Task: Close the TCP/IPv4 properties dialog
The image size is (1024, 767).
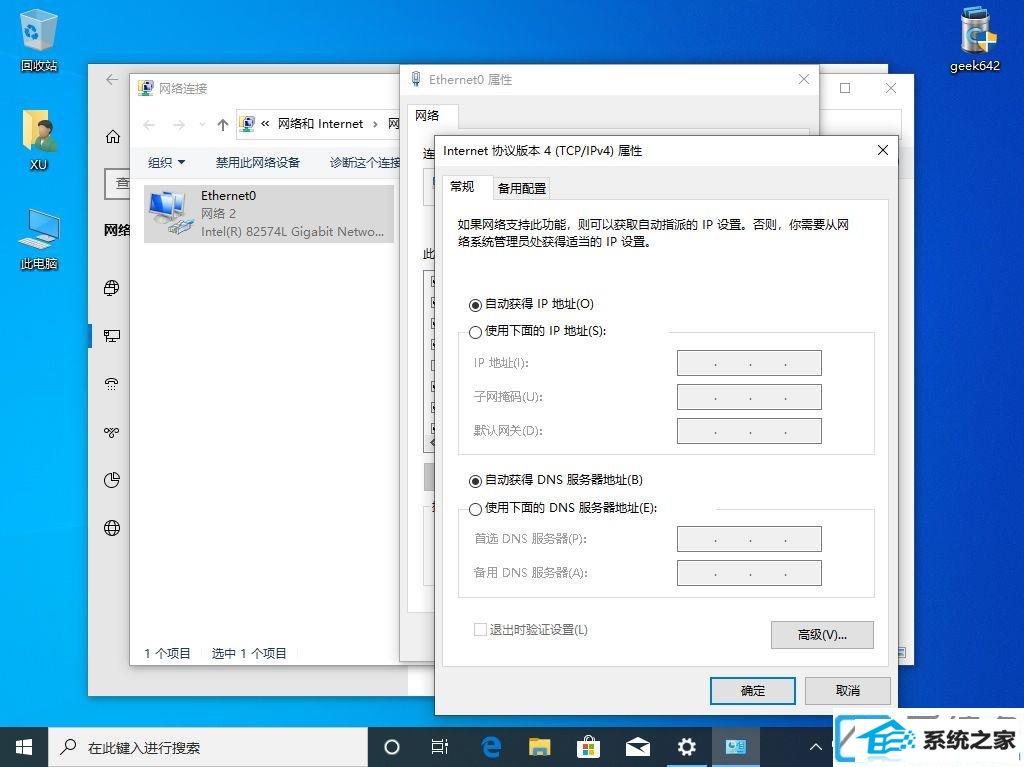Action: click(x=883, y=150)
